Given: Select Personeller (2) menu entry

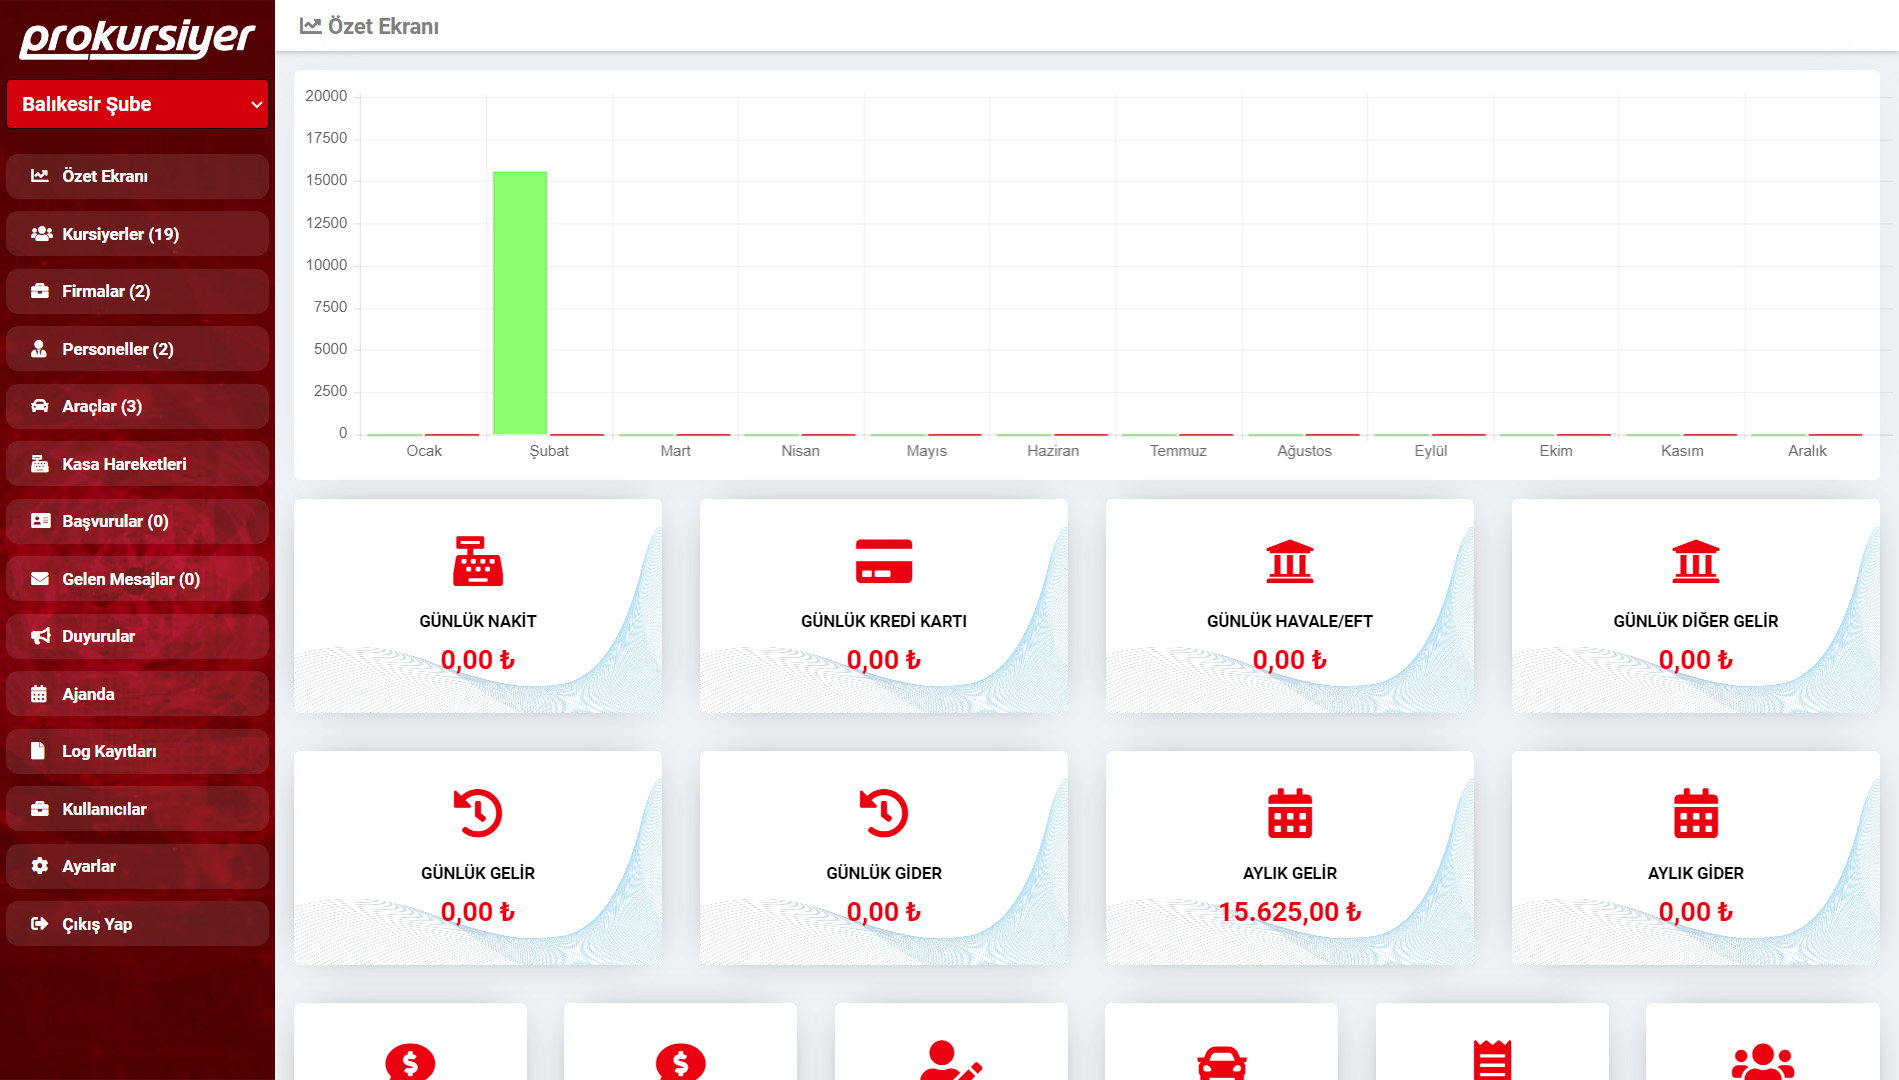Looking at the screenshot, I should [137, 349].
